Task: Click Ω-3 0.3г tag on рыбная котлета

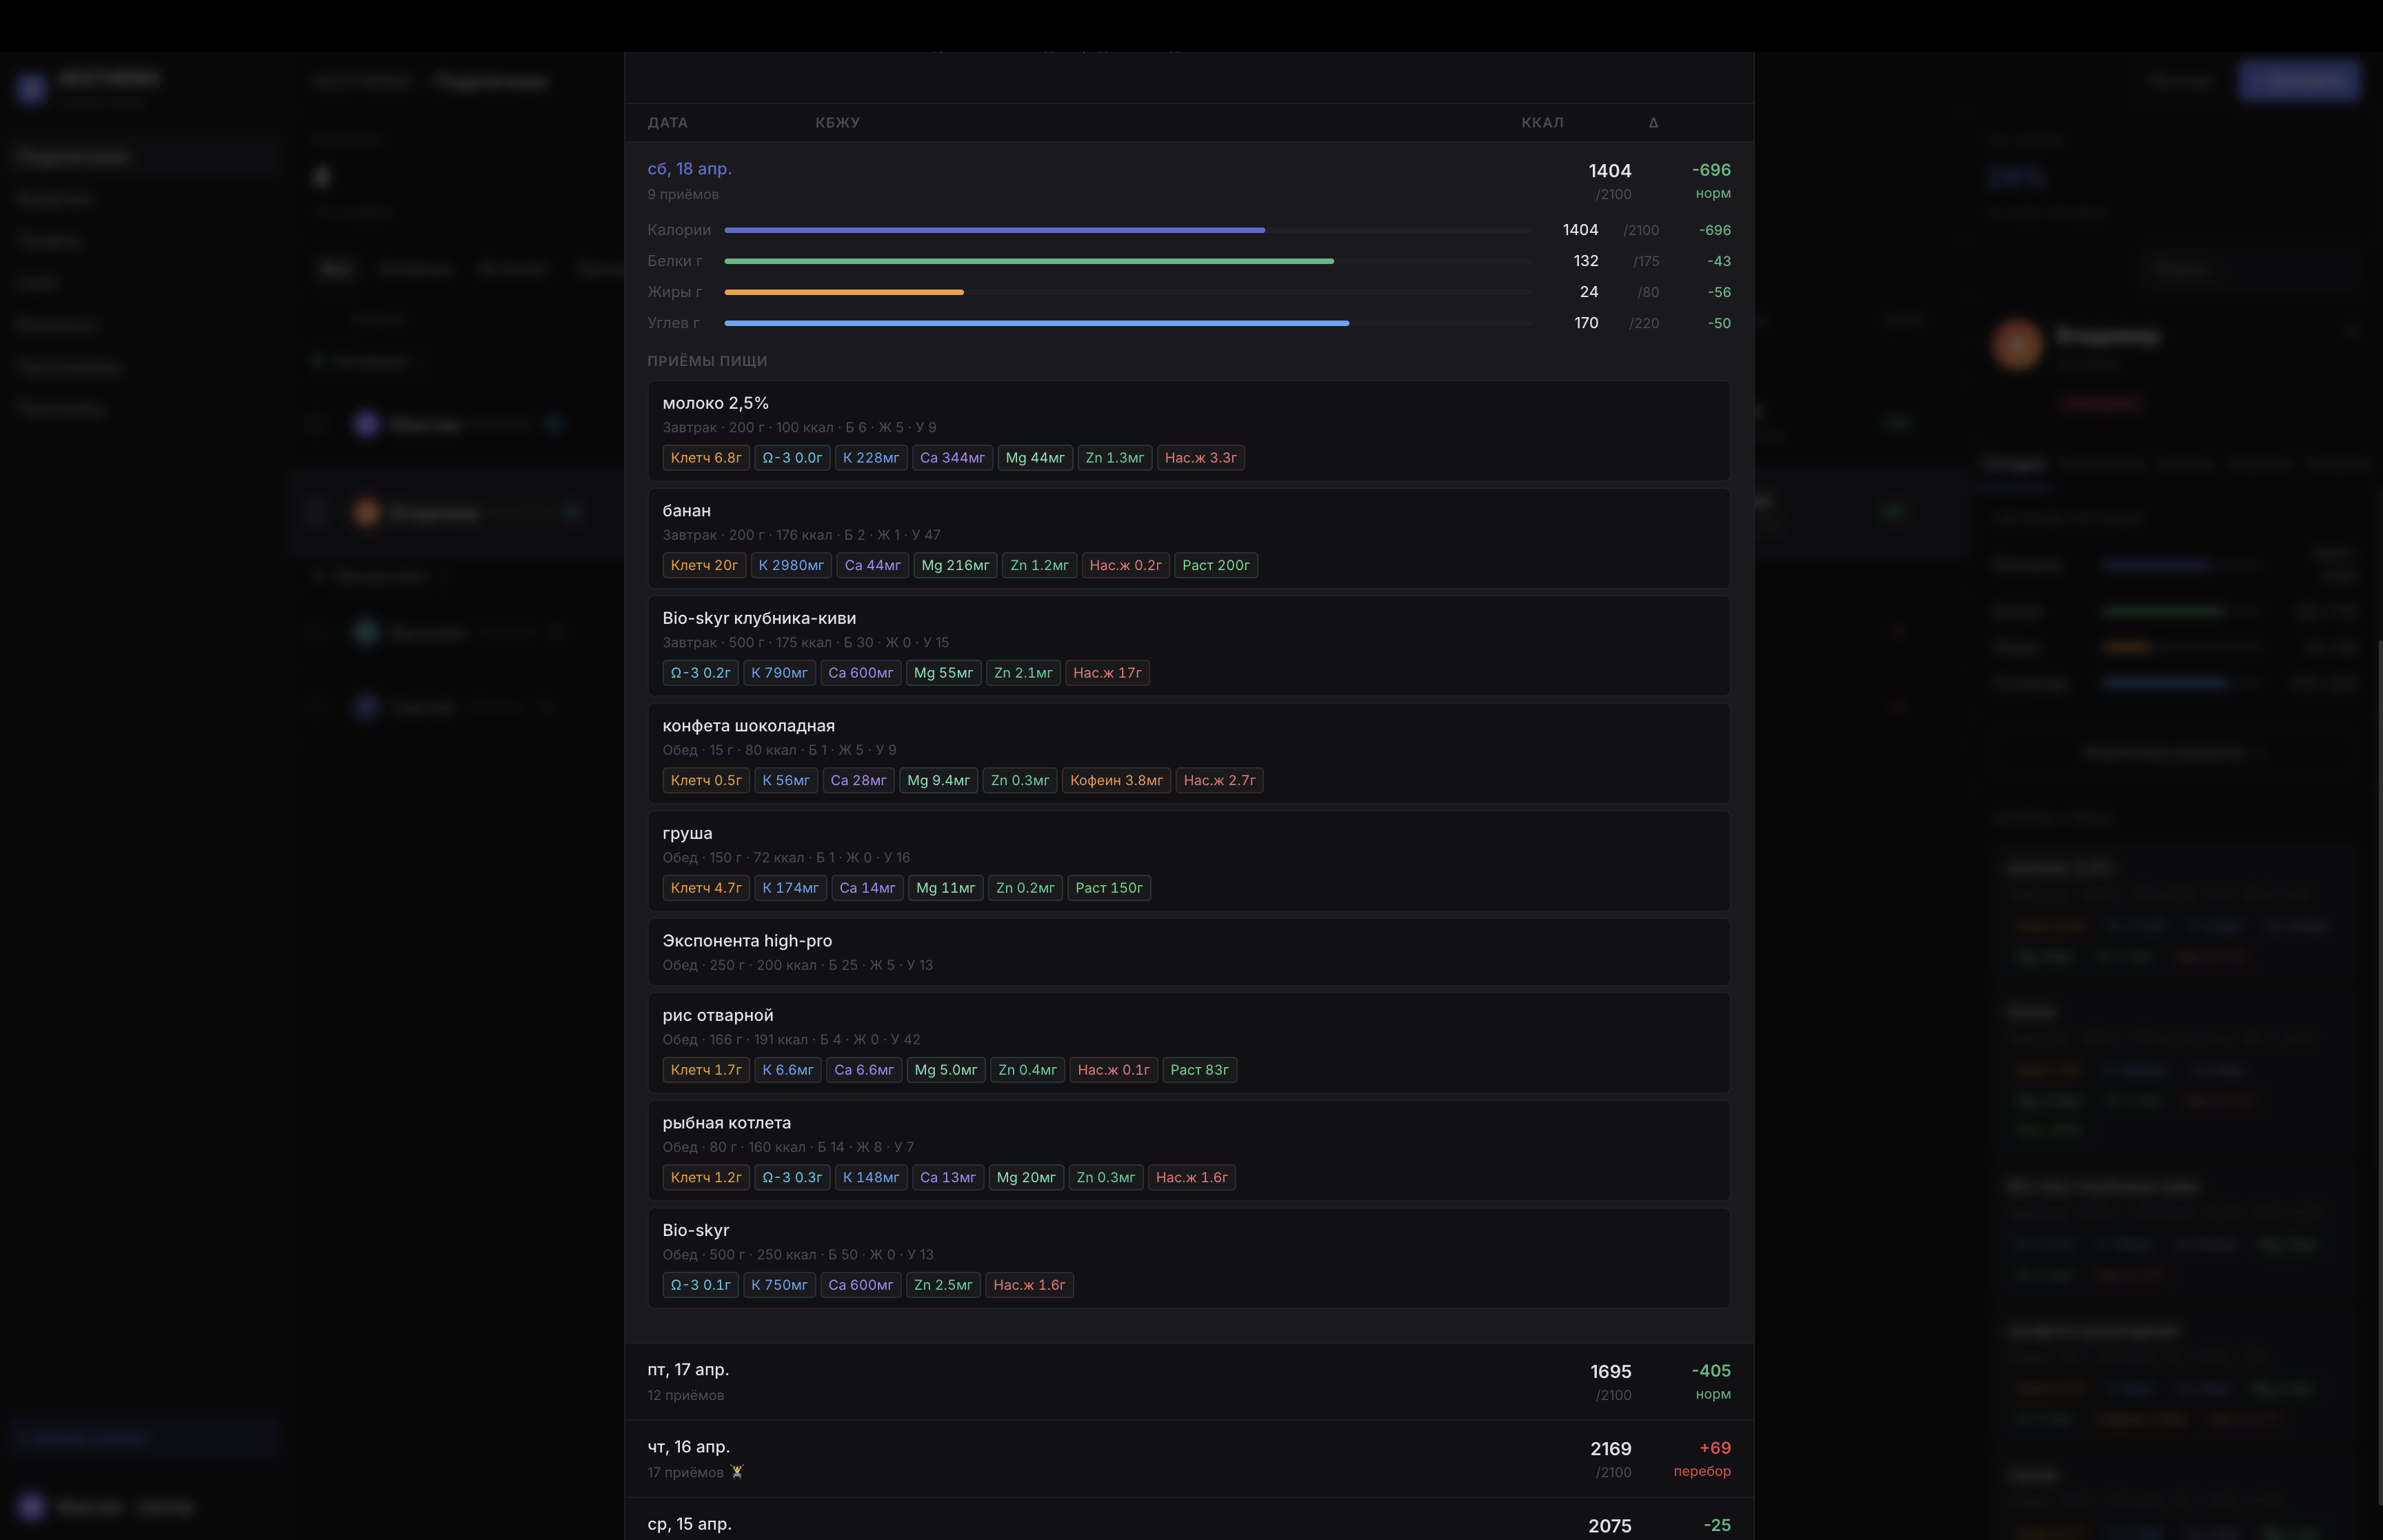Action: [791, 1177]
